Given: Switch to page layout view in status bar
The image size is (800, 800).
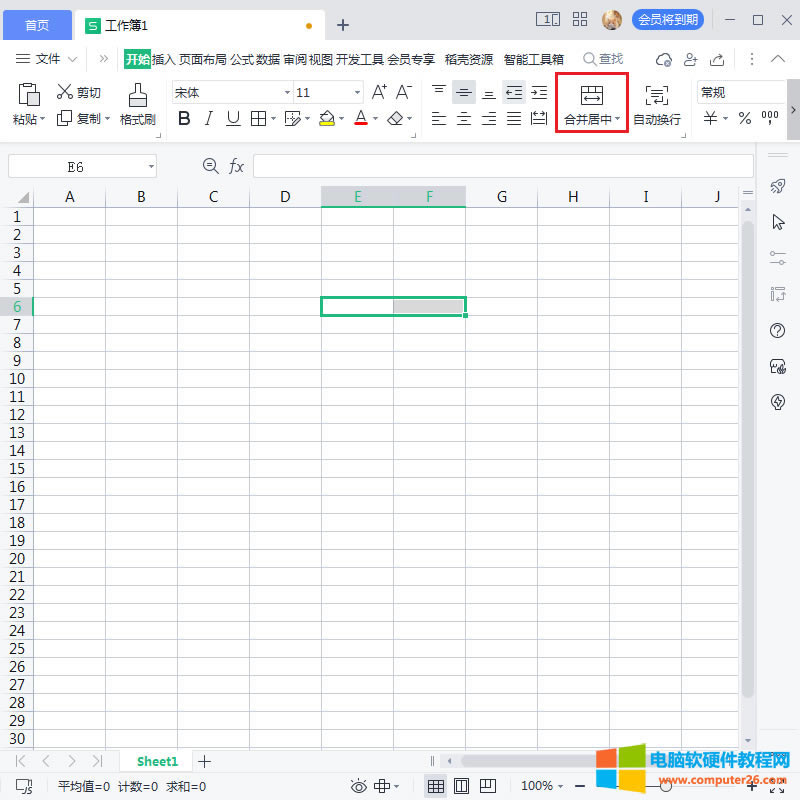Looking at the screenshot, I should (461, 786).
